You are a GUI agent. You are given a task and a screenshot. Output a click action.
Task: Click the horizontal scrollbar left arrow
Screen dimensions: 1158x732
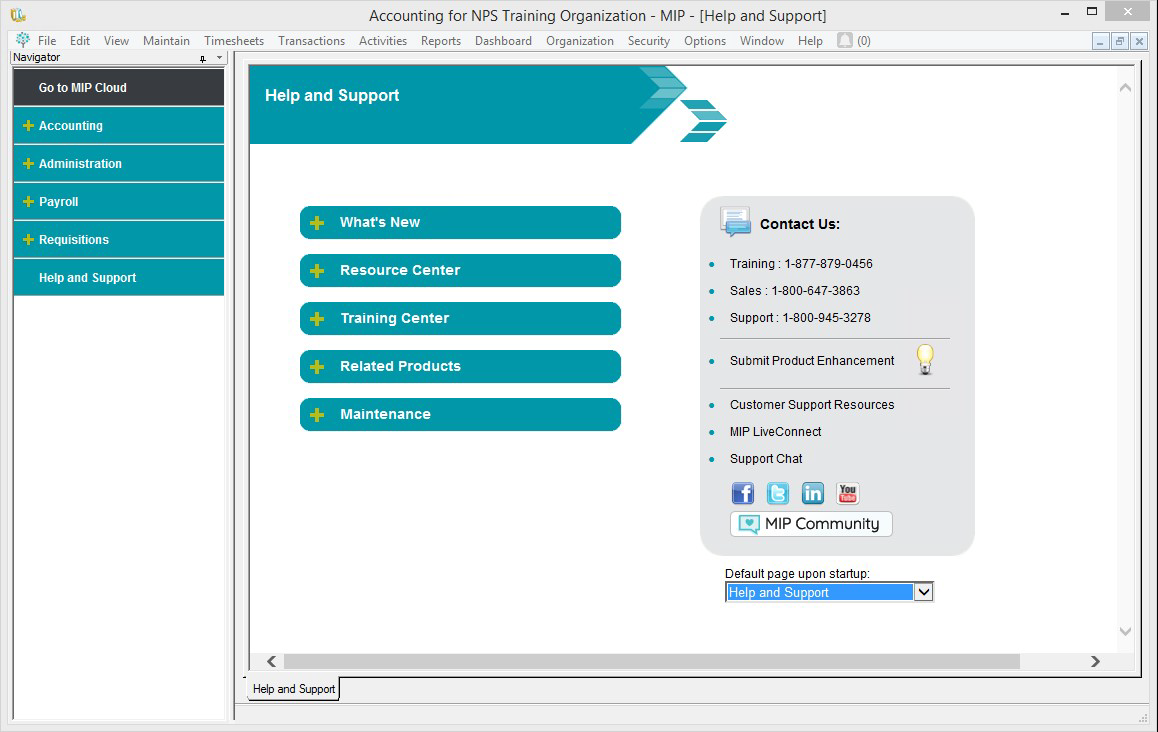[x=271, y=661]
